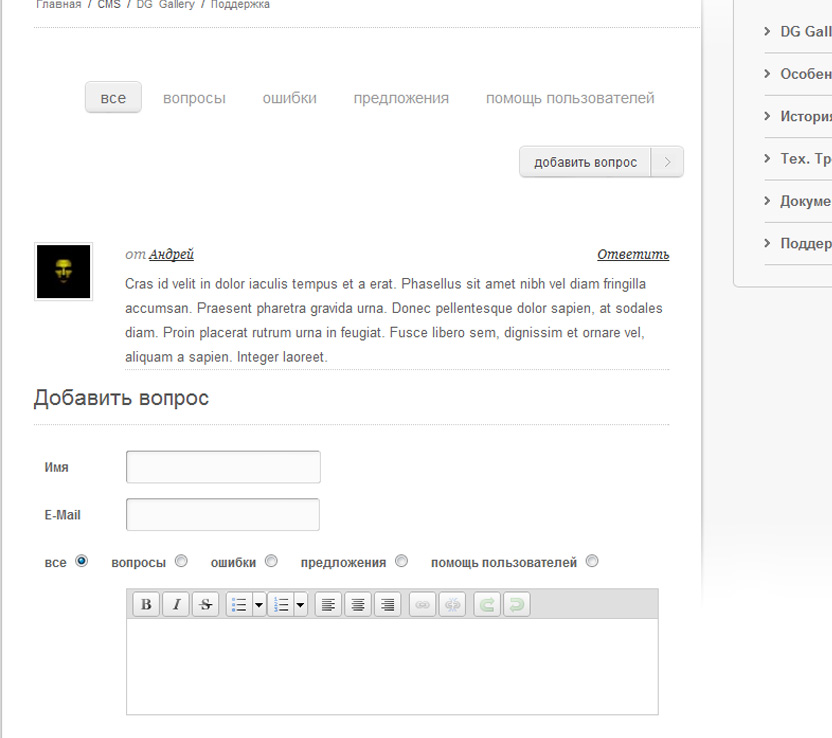Screen dimensions: 832x738
Task: Align text right in the editor
Action: click(388, 604)
